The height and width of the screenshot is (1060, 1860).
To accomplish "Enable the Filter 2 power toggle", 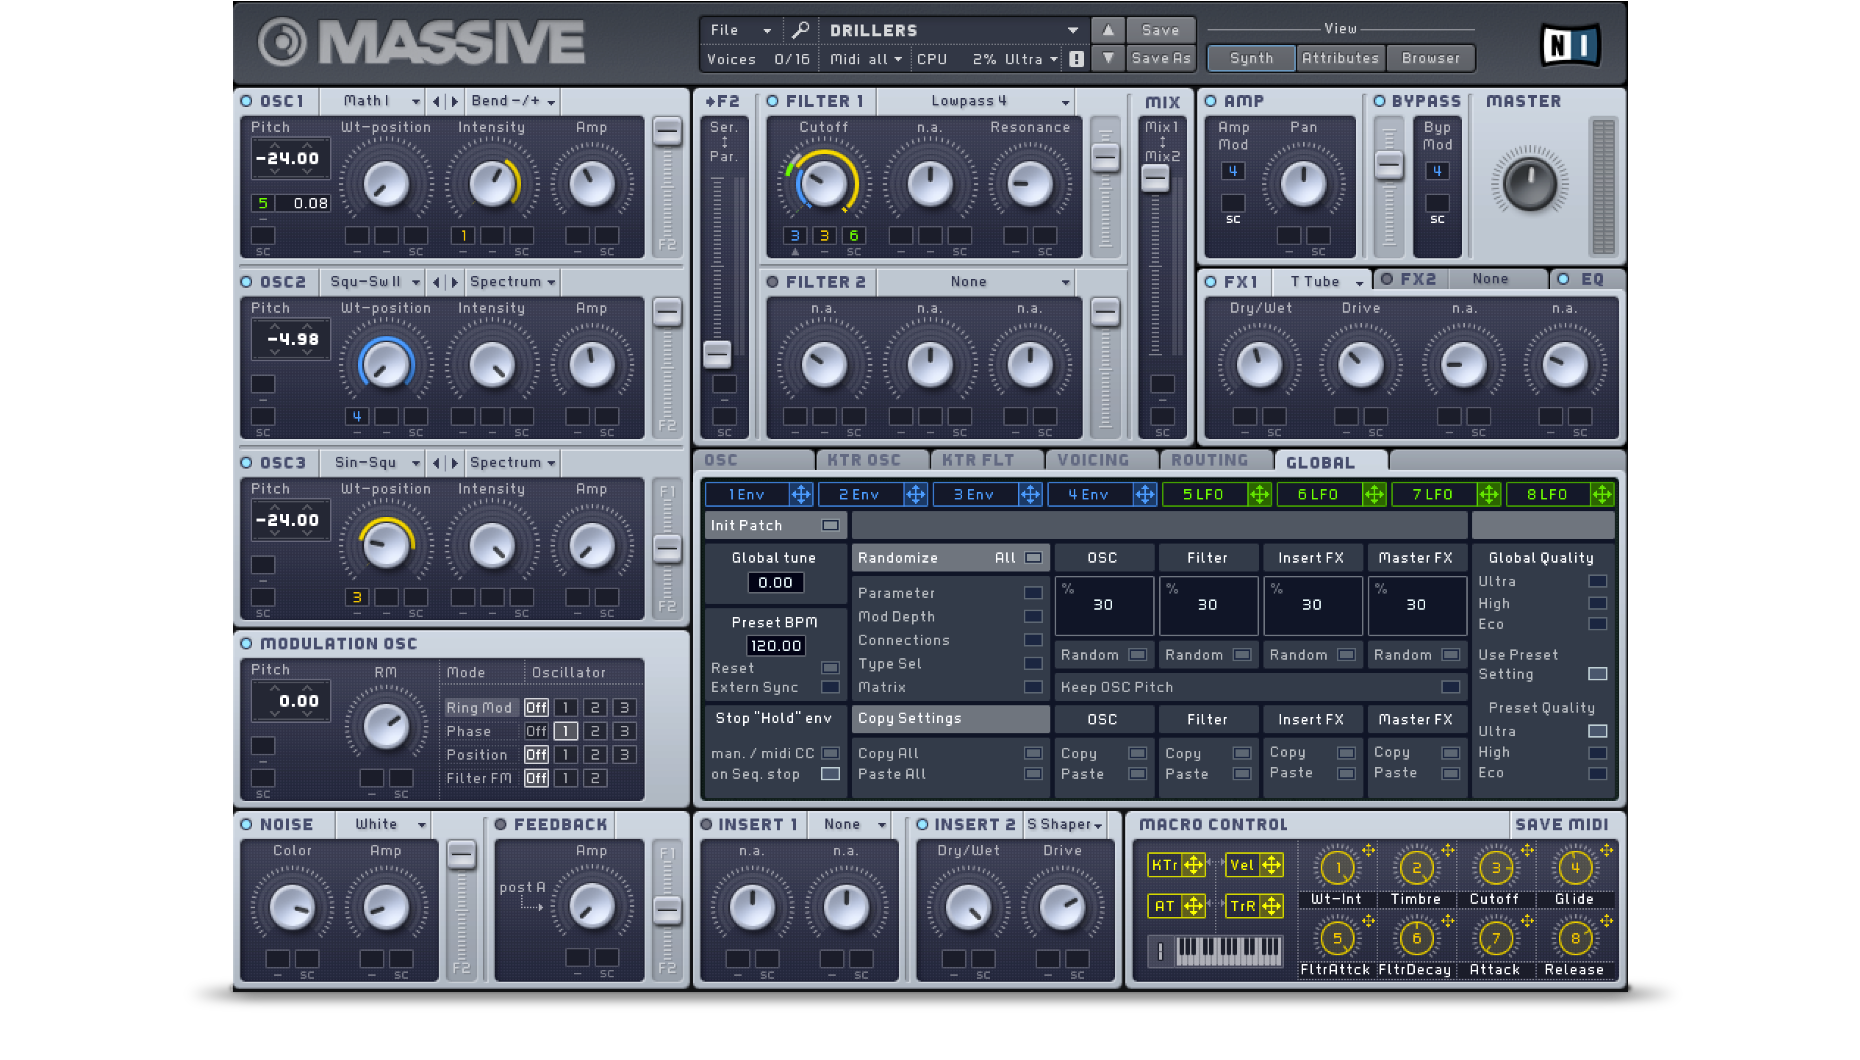I will (773, 282).
